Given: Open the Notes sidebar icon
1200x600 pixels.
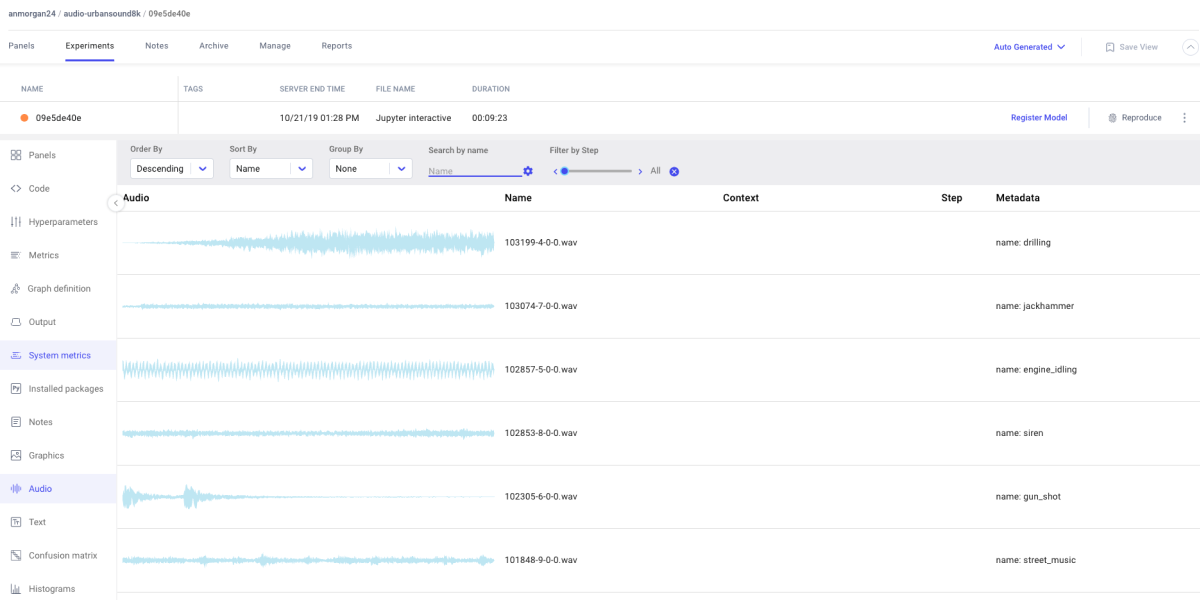Looking at the screenshot, I should click(16, 422).
